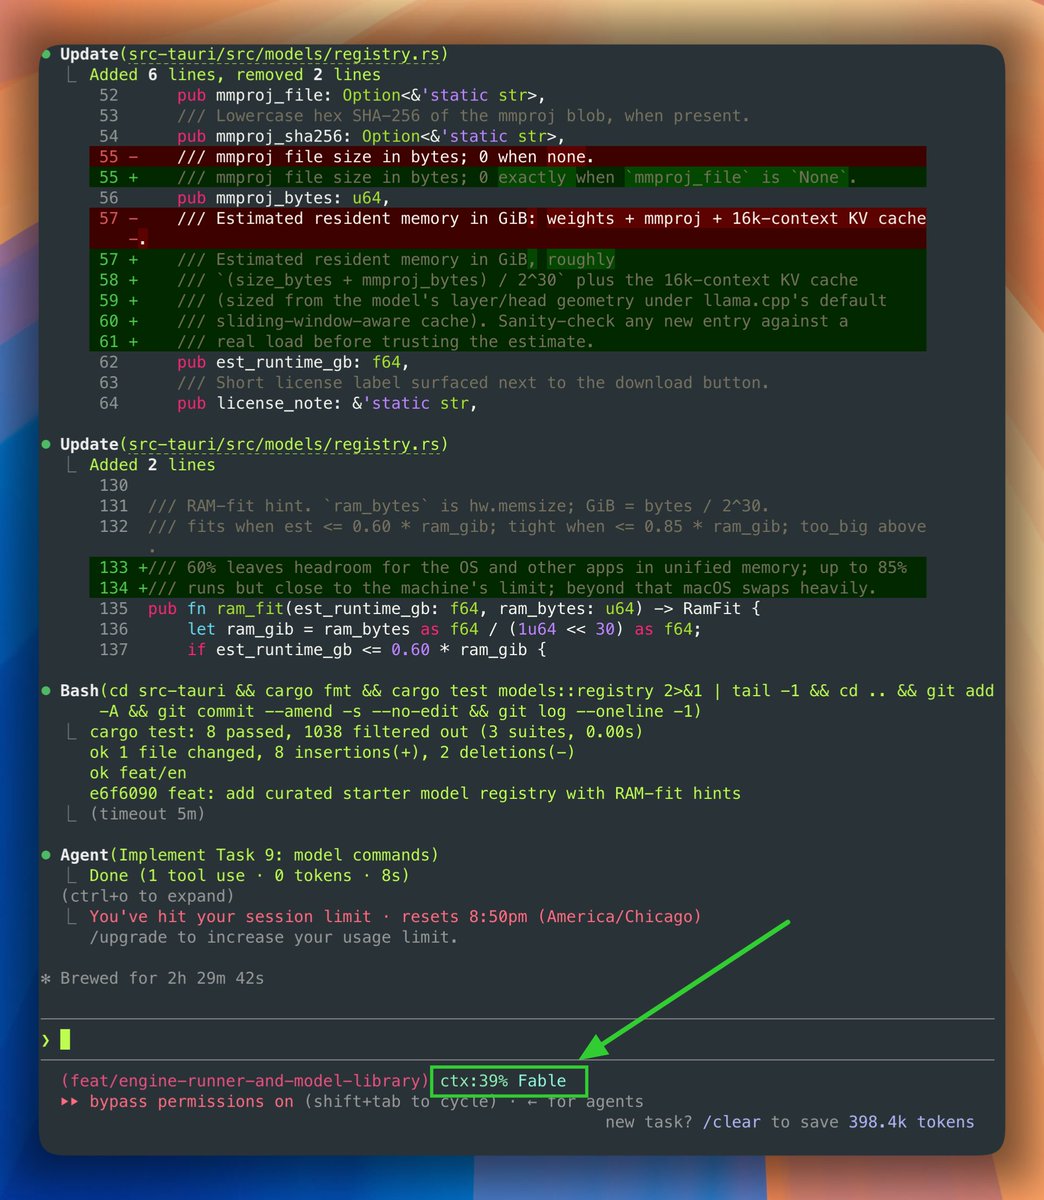Click the green bullet beside the Bash command
1044x1200 pixels.
(x=46, y=691)
